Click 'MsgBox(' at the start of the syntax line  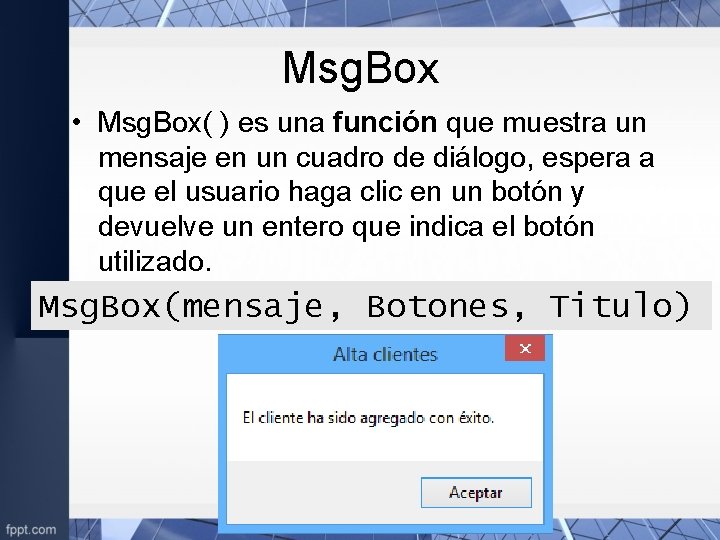pos(110,306)
